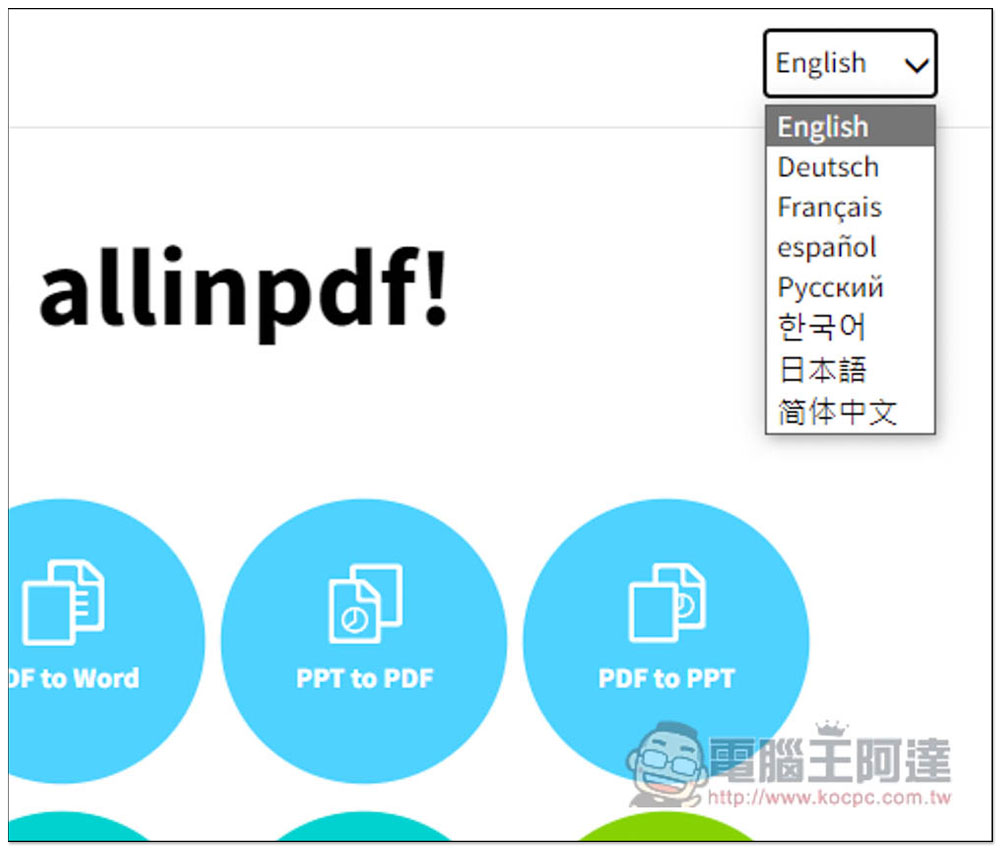
Task: Click the allinpdf! heading text
Action: pos(244,295)
